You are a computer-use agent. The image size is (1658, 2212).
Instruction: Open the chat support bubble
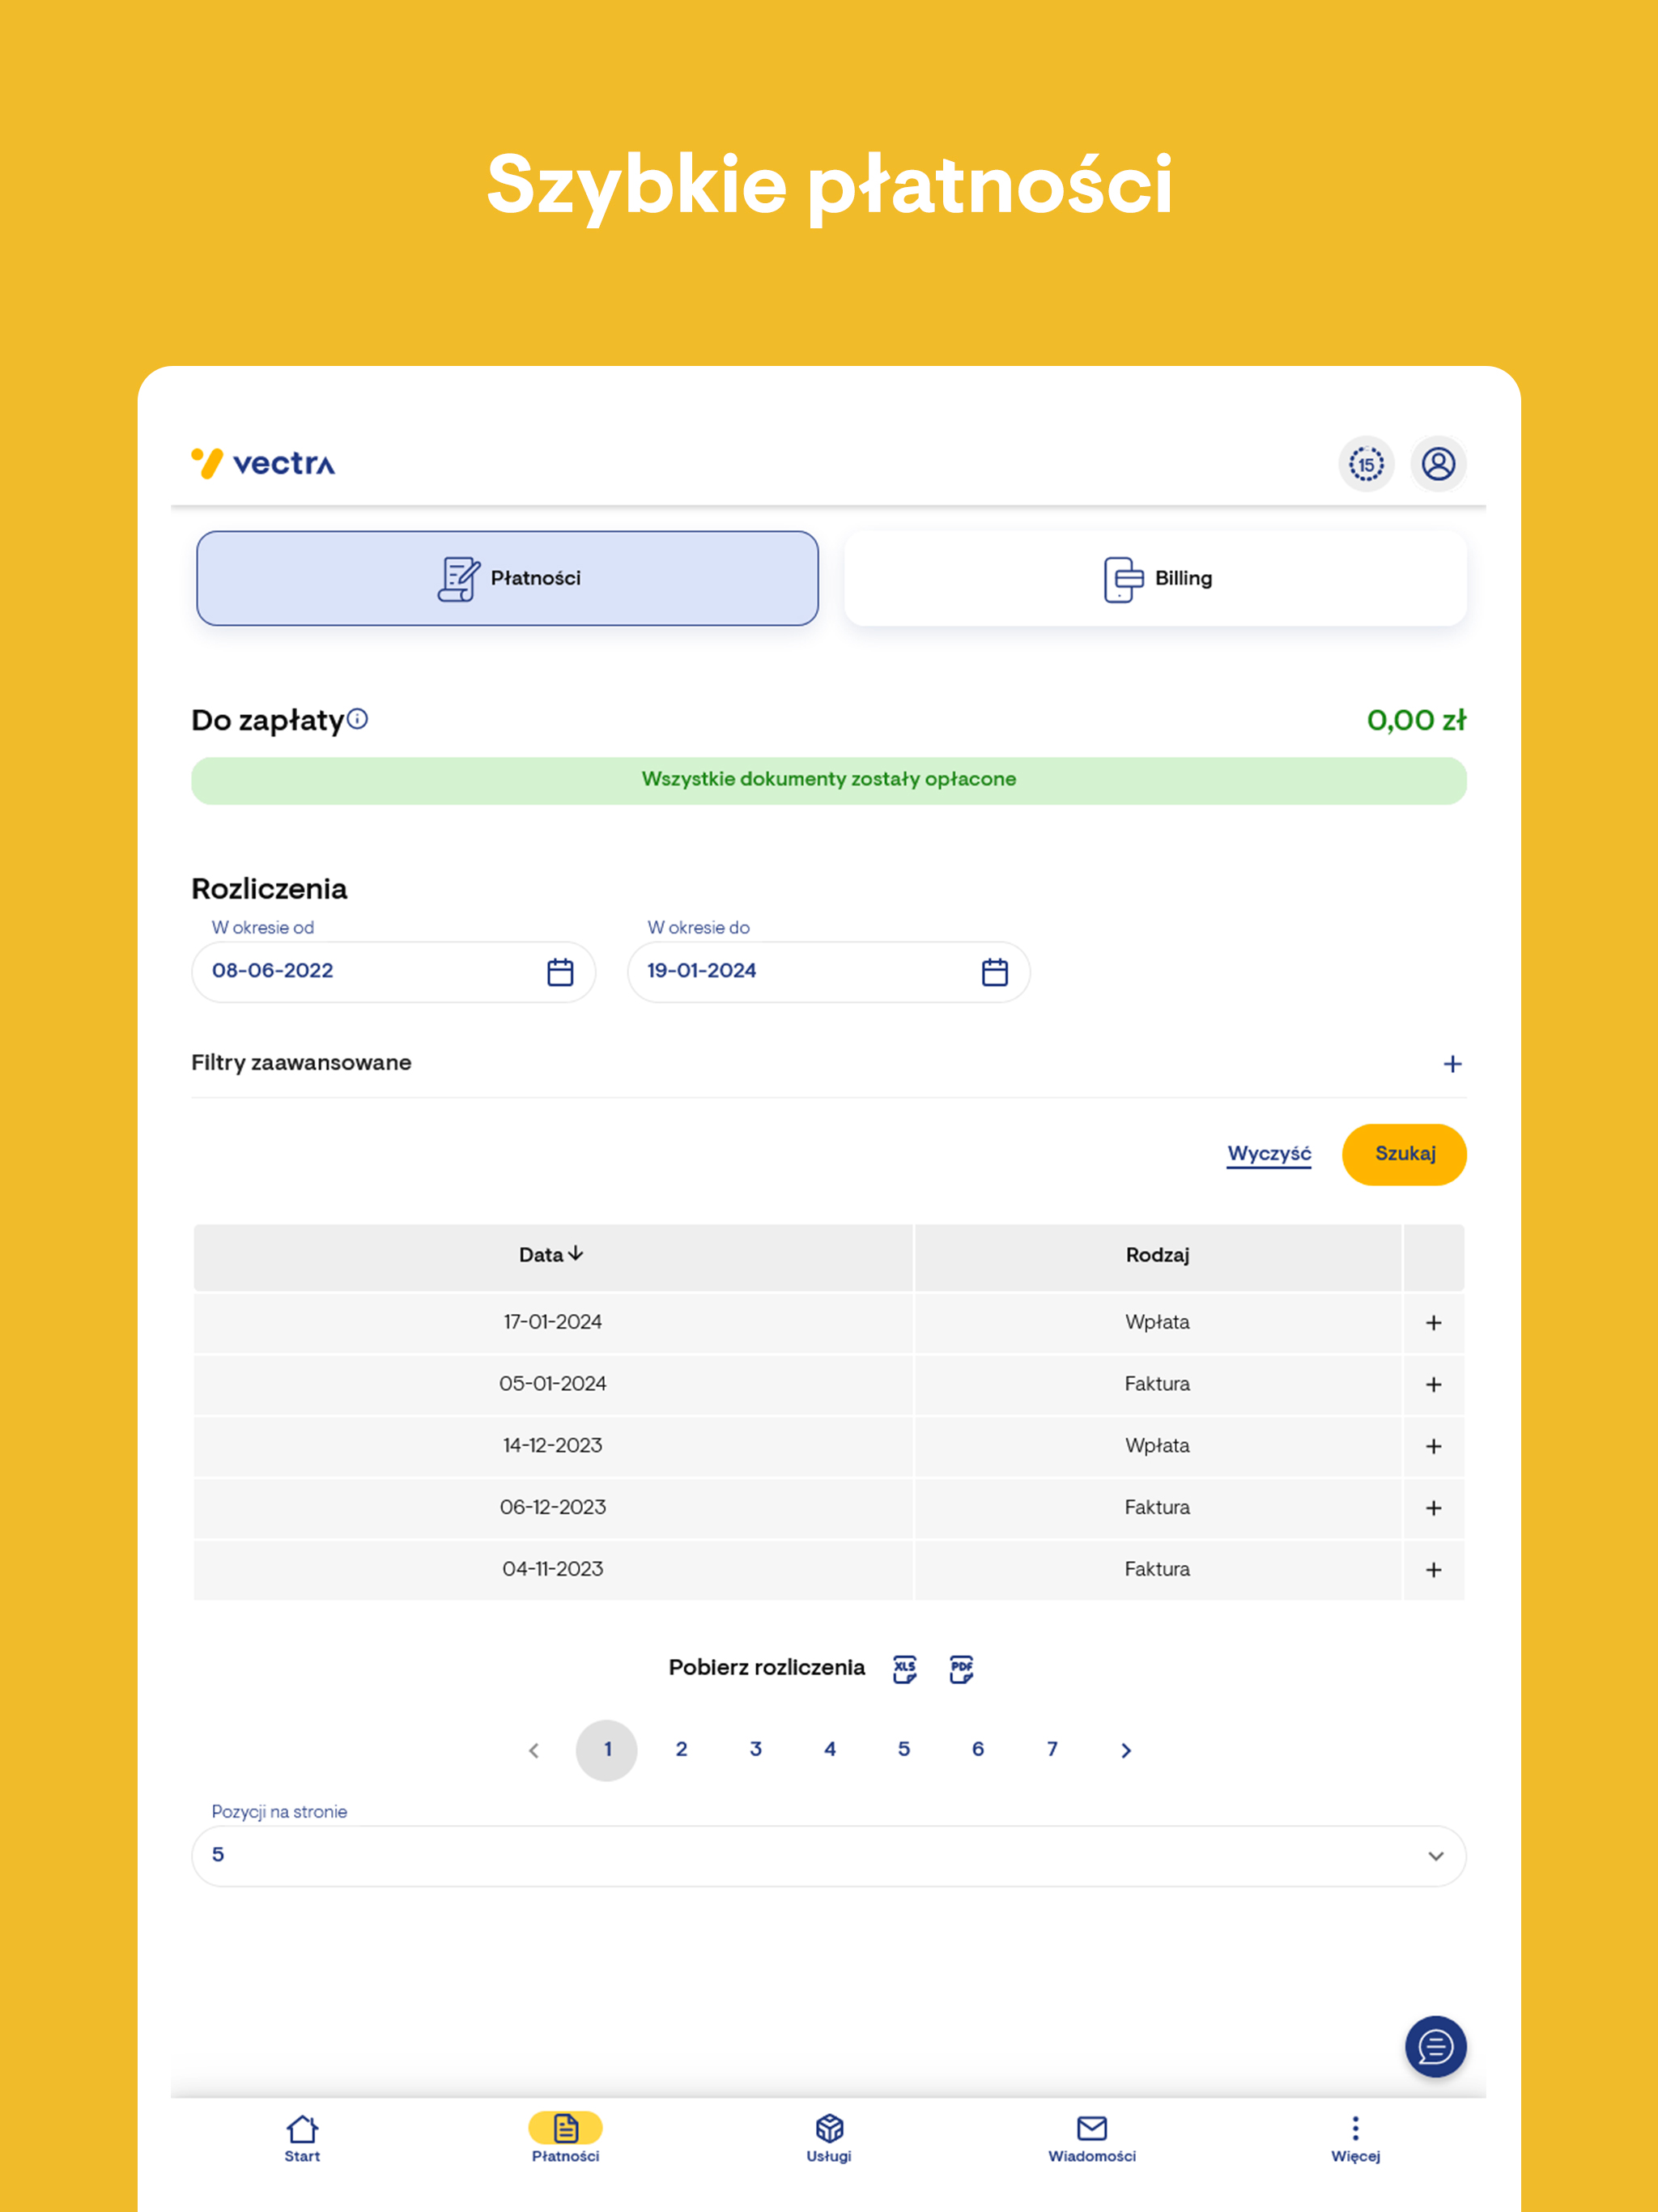click(x=1435, y=2046)
